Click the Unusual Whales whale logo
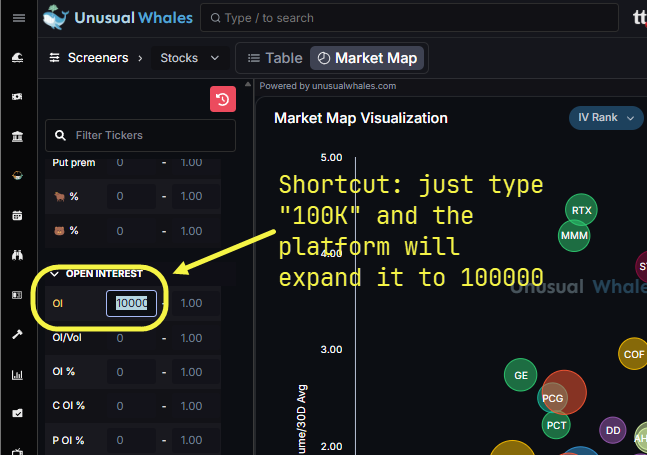The image size is (647, 455). [56, 17]
